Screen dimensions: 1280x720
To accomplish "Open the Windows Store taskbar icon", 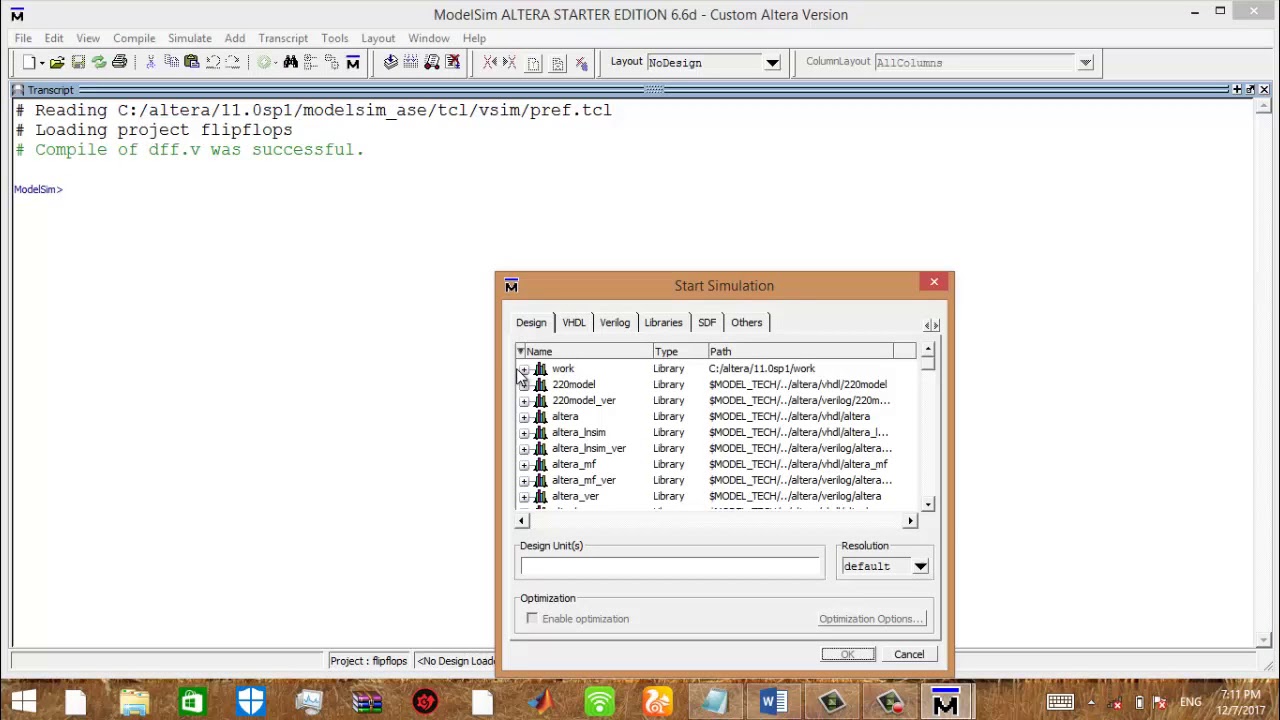I will point(191,702).
